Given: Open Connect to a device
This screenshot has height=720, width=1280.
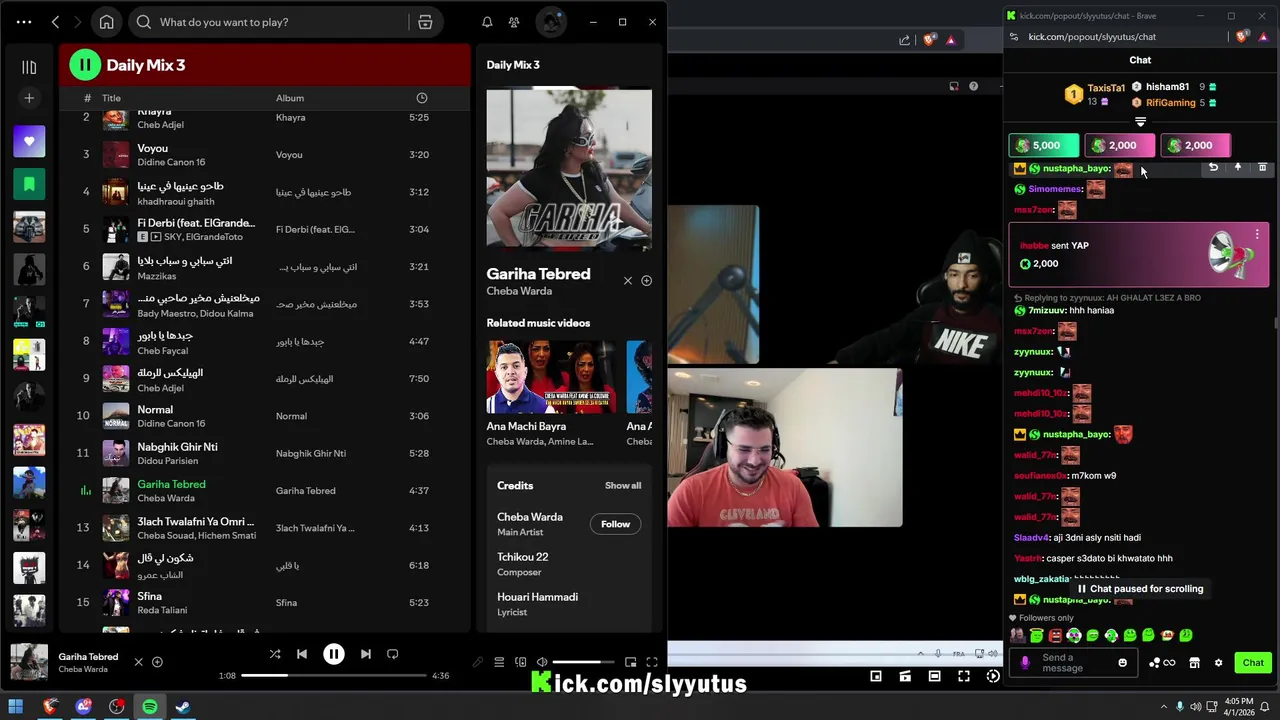Looking at the screenshot, I should tap(520, 662).
